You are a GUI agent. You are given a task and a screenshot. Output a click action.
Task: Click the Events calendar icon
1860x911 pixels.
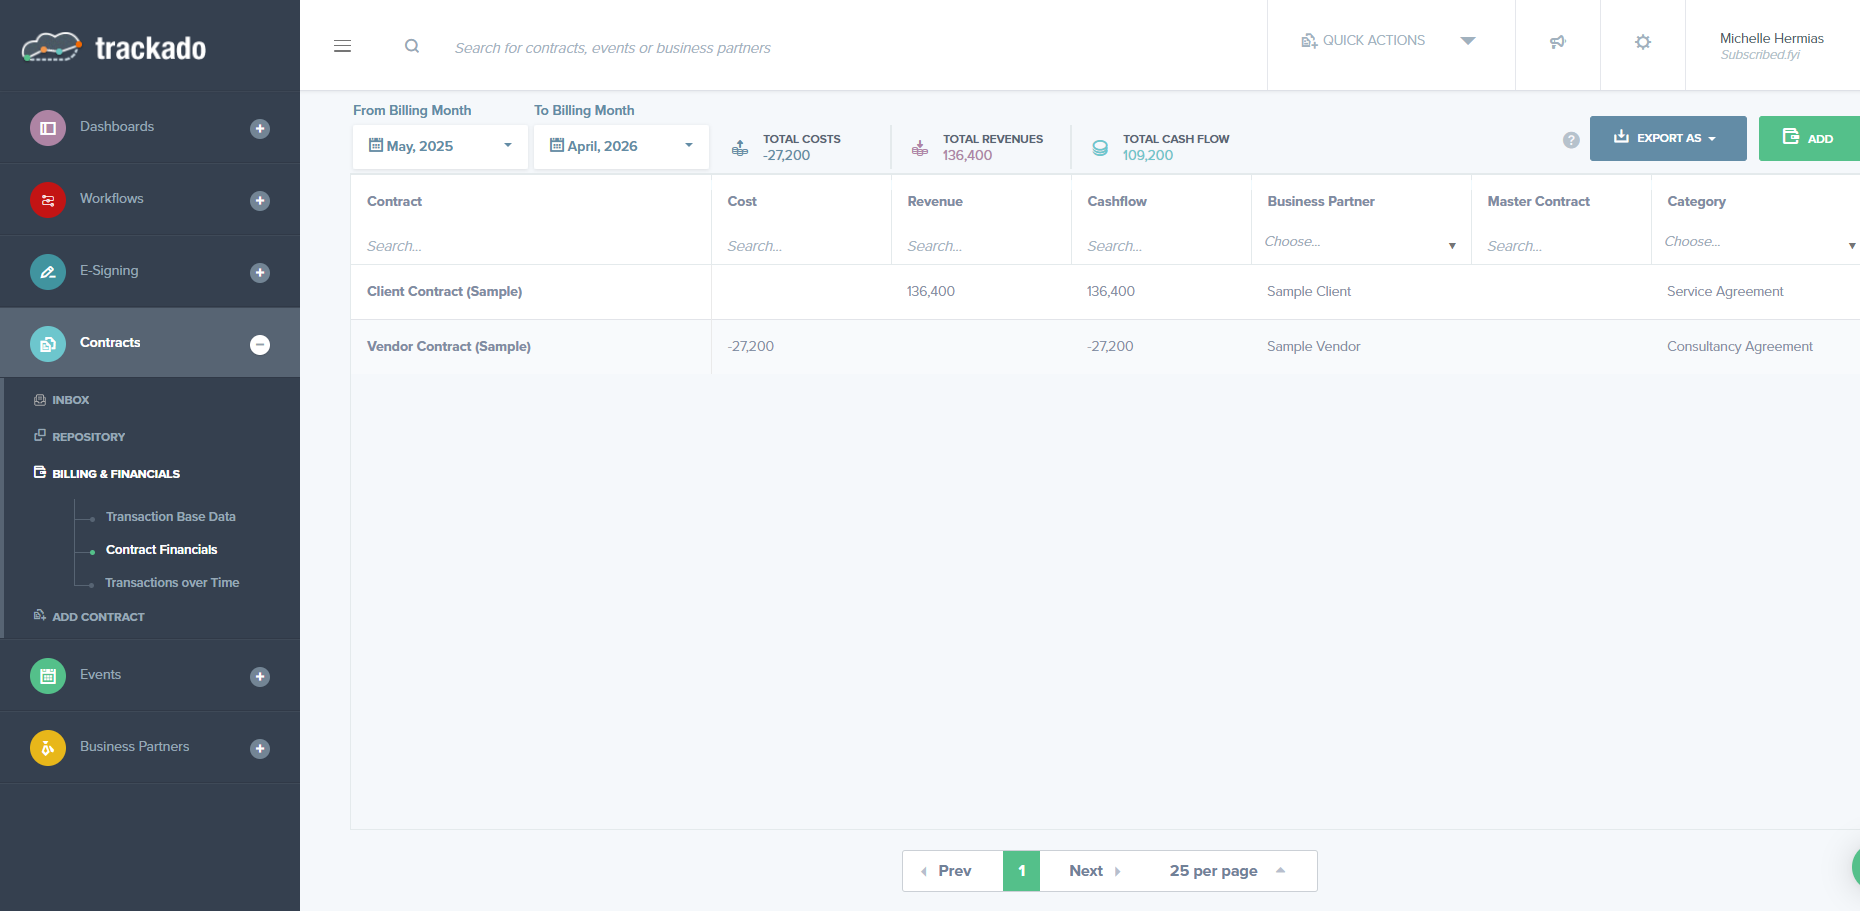pyautogui.click(x=48, y=676)
